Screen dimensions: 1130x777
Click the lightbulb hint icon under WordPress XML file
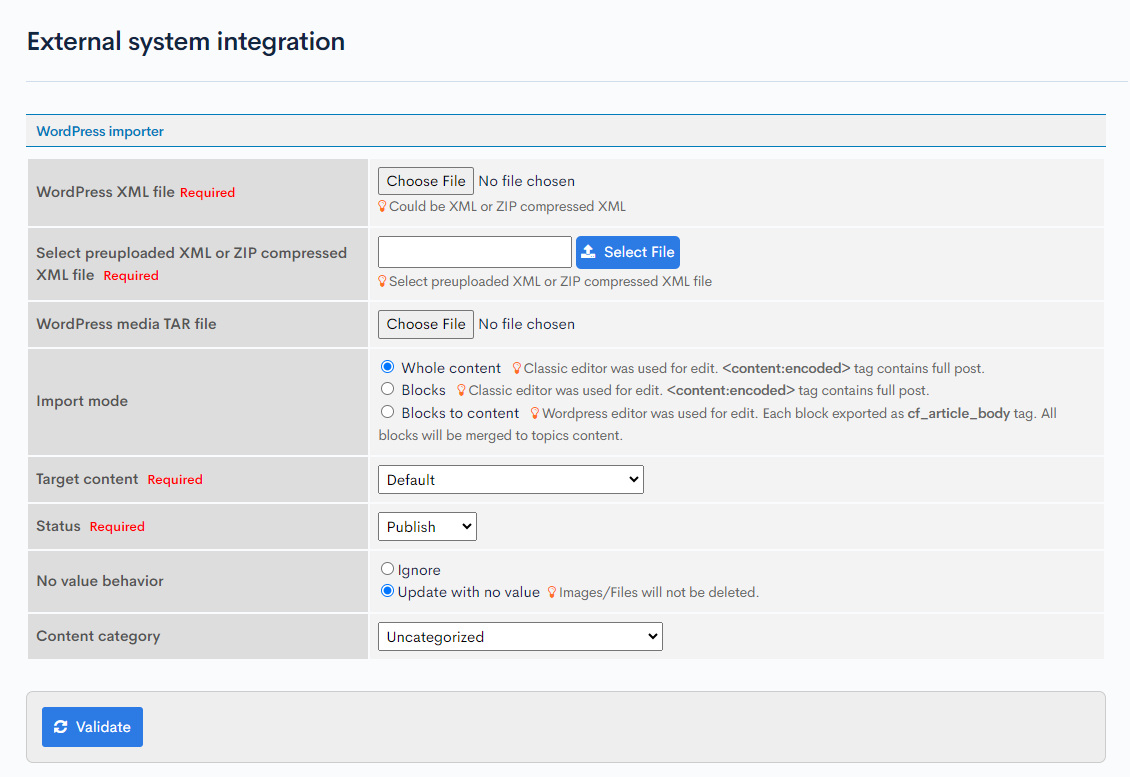(x=382, y=207)
